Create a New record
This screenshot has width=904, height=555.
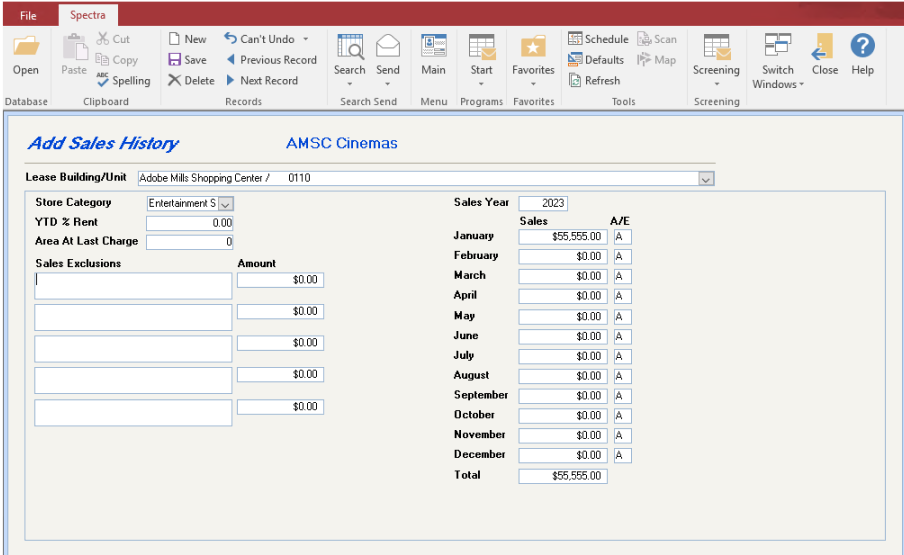click(x=187, y=39)
